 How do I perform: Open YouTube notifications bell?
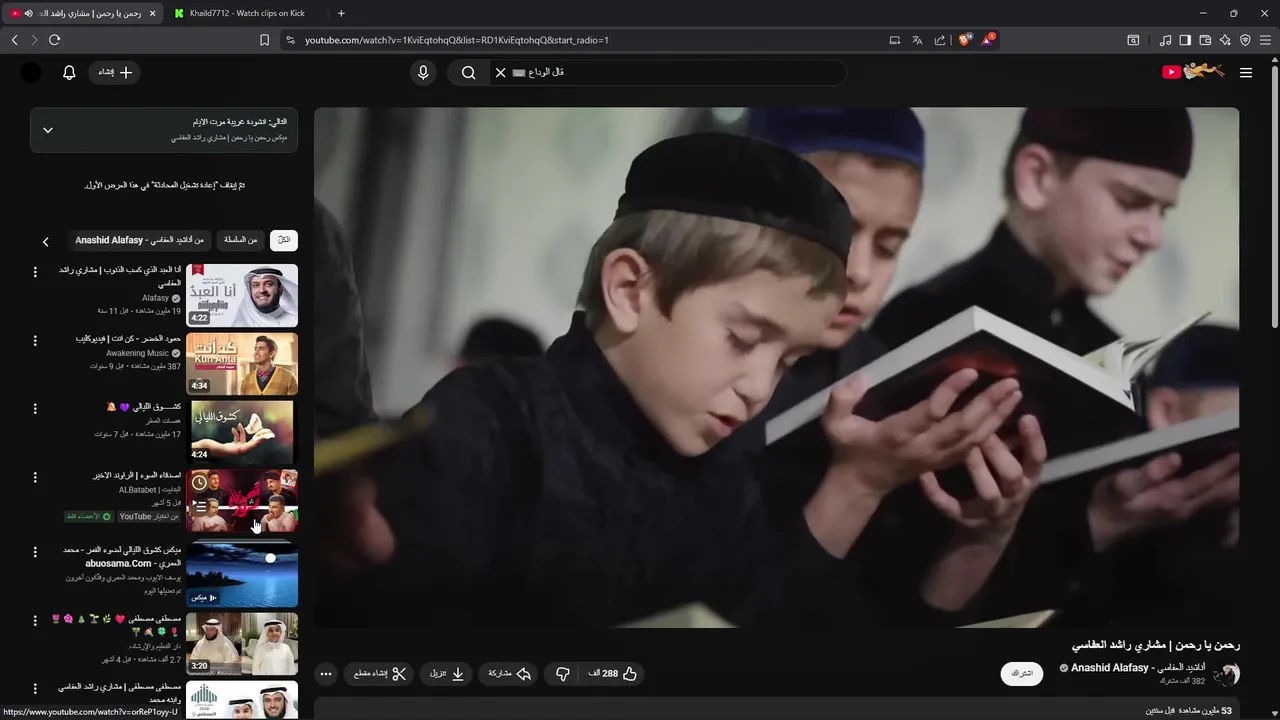coord(69,72)
